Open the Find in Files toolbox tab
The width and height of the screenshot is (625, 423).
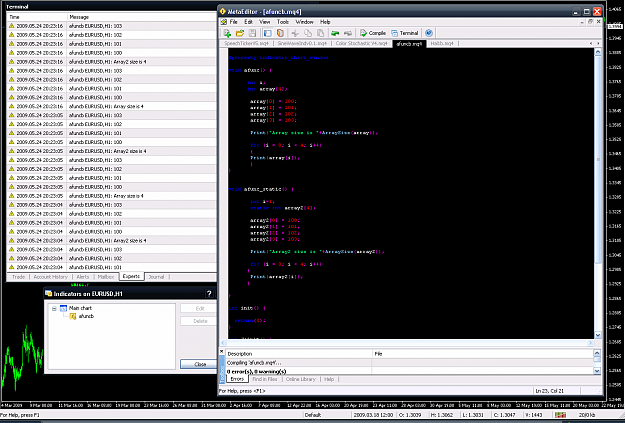tap(265, 379)
